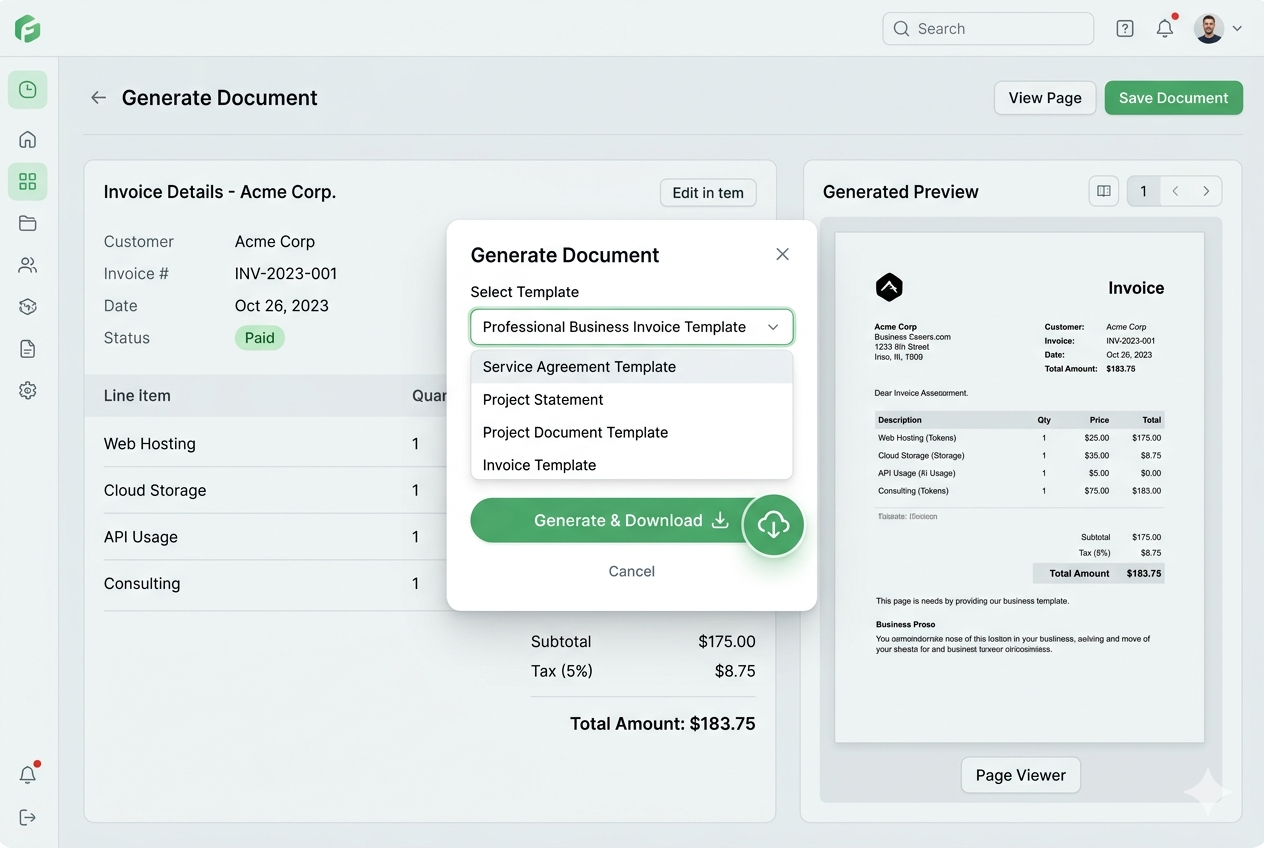Select the Paid status badge
The height and width of the screenshot is (848, 1264).
point(259,337)
